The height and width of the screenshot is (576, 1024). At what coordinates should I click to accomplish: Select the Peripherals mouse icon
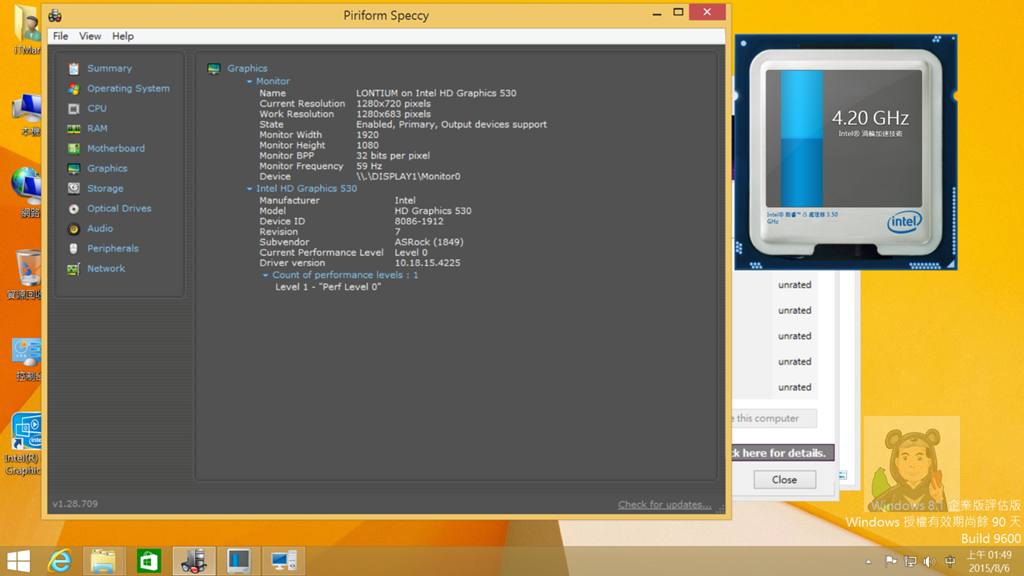click(x=74, y=249)
